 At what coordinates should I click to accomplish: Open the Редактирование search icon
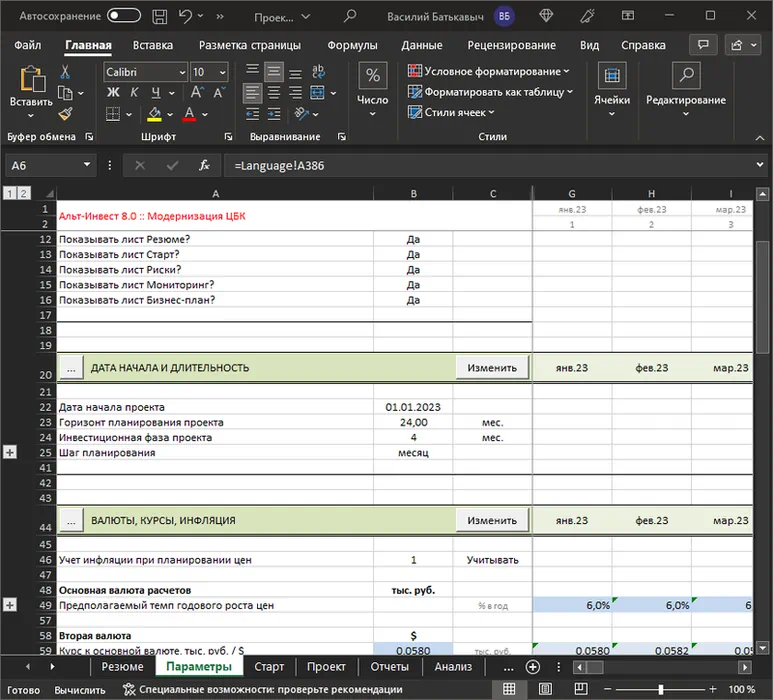[686, 75]
